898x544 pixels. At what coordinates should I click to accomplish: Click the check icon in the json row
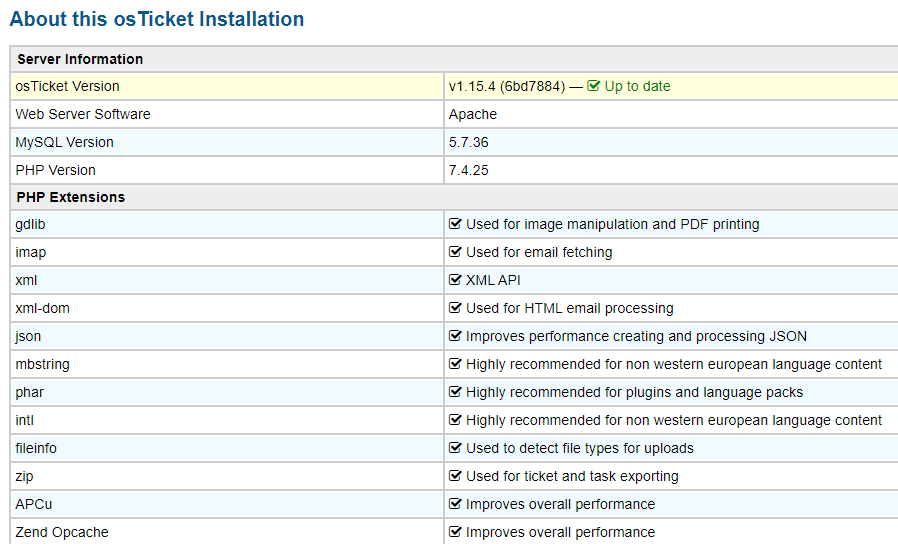point(455,336)
